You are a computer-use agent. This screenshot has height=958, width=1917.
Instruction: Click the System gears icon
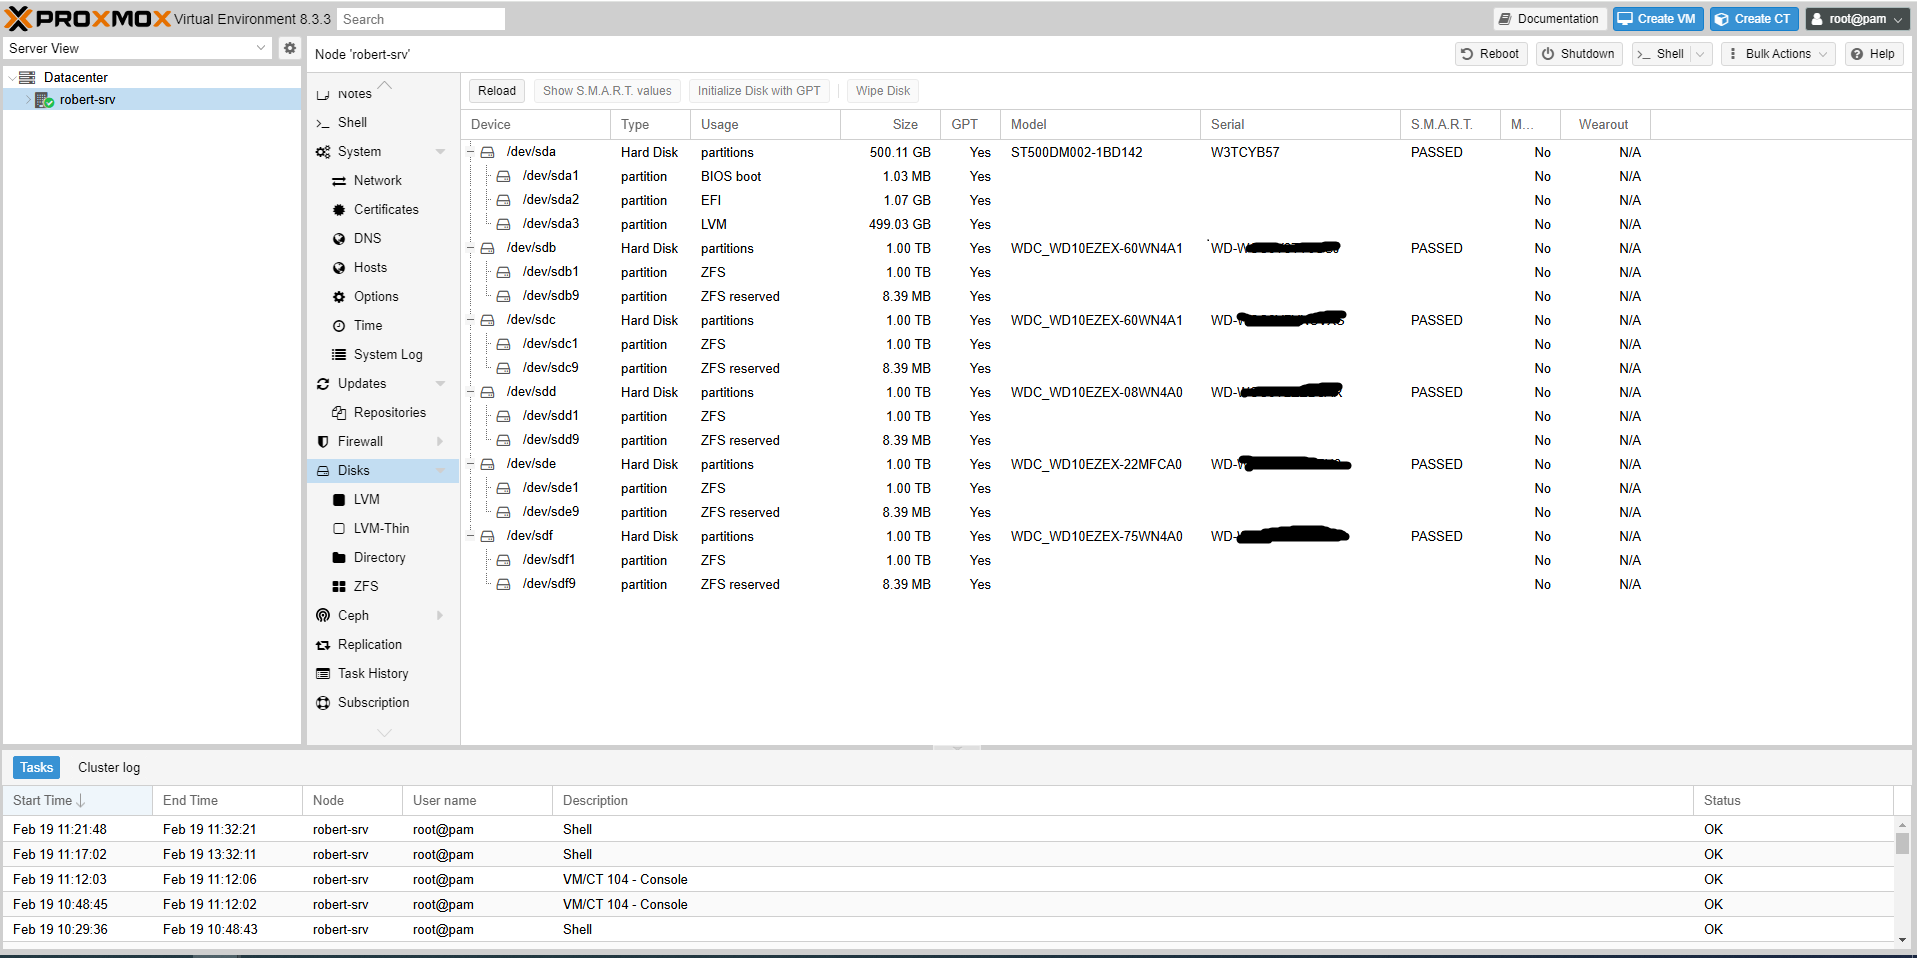click(323, 152)
